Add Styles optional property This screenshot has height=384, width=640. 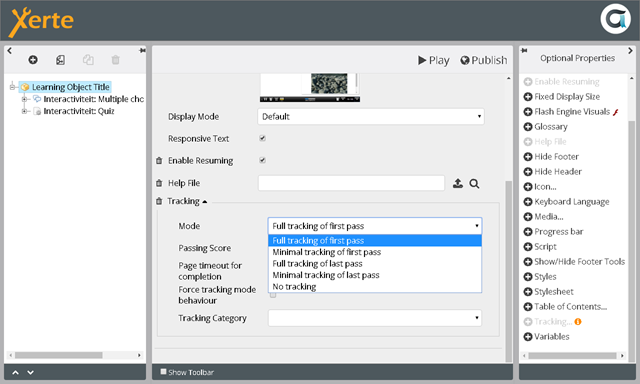(x=540, y=277)
